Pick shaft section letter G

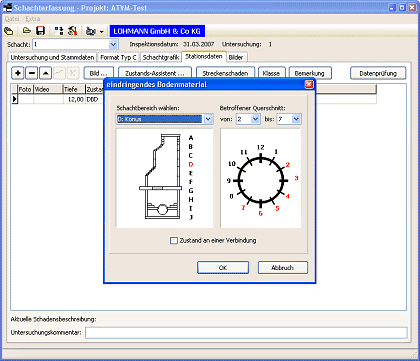pyautogui.click(x=191, y=191)
